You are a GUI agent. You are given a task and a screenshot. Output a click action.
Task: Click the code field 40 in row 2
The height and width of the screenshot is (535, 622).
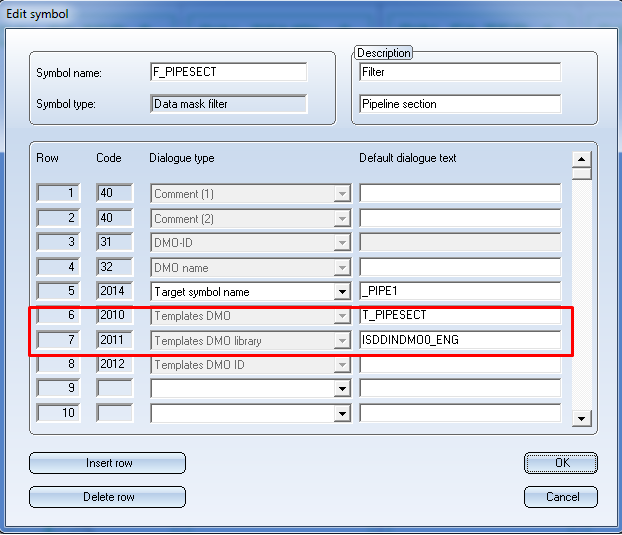(115, 218)
